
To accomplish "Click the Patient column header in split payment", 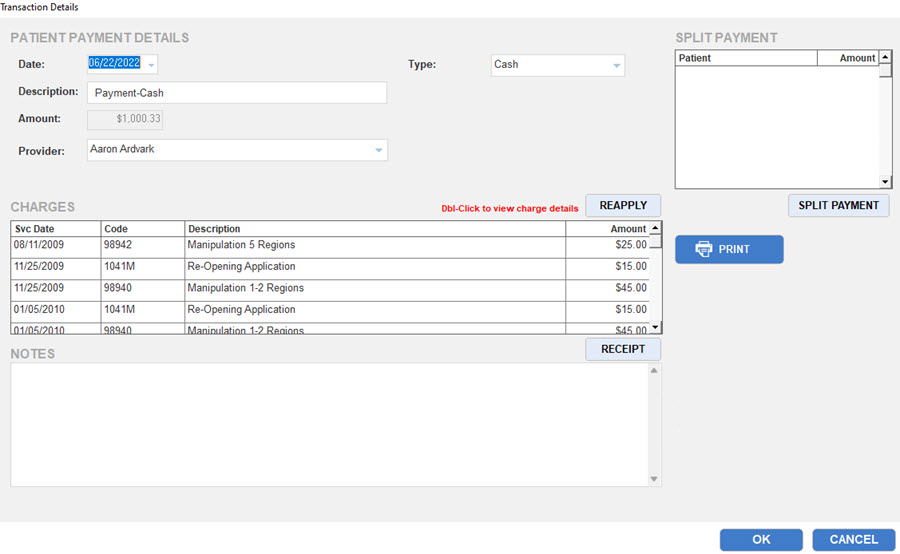I will 745,59.
